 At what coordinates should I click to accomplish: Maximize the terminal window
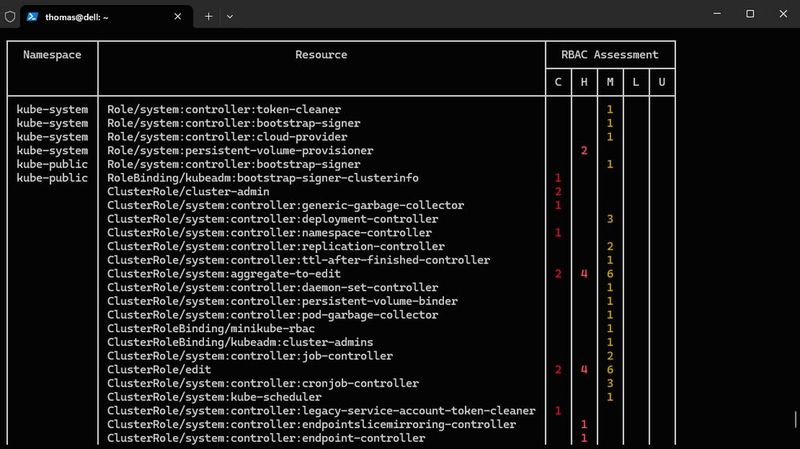coord(750,14)
